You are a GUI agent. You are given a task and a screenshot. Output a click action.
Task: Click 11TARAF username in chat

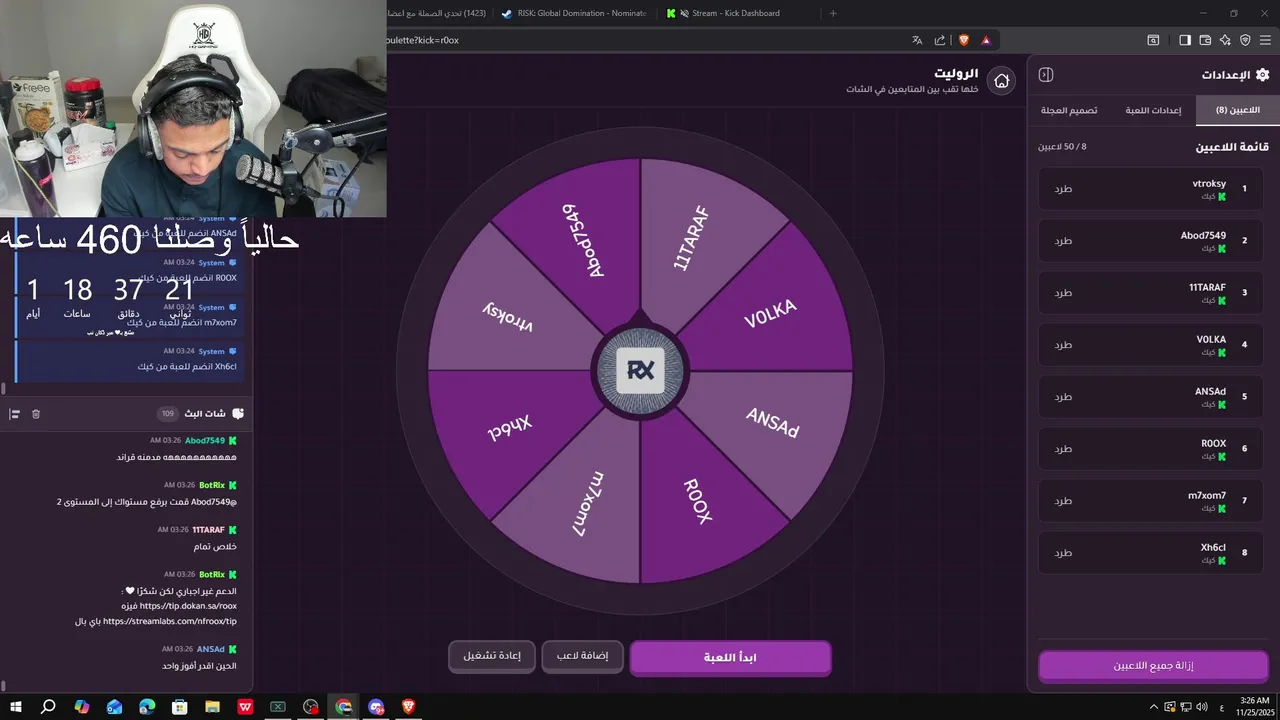tap(209, 529)
